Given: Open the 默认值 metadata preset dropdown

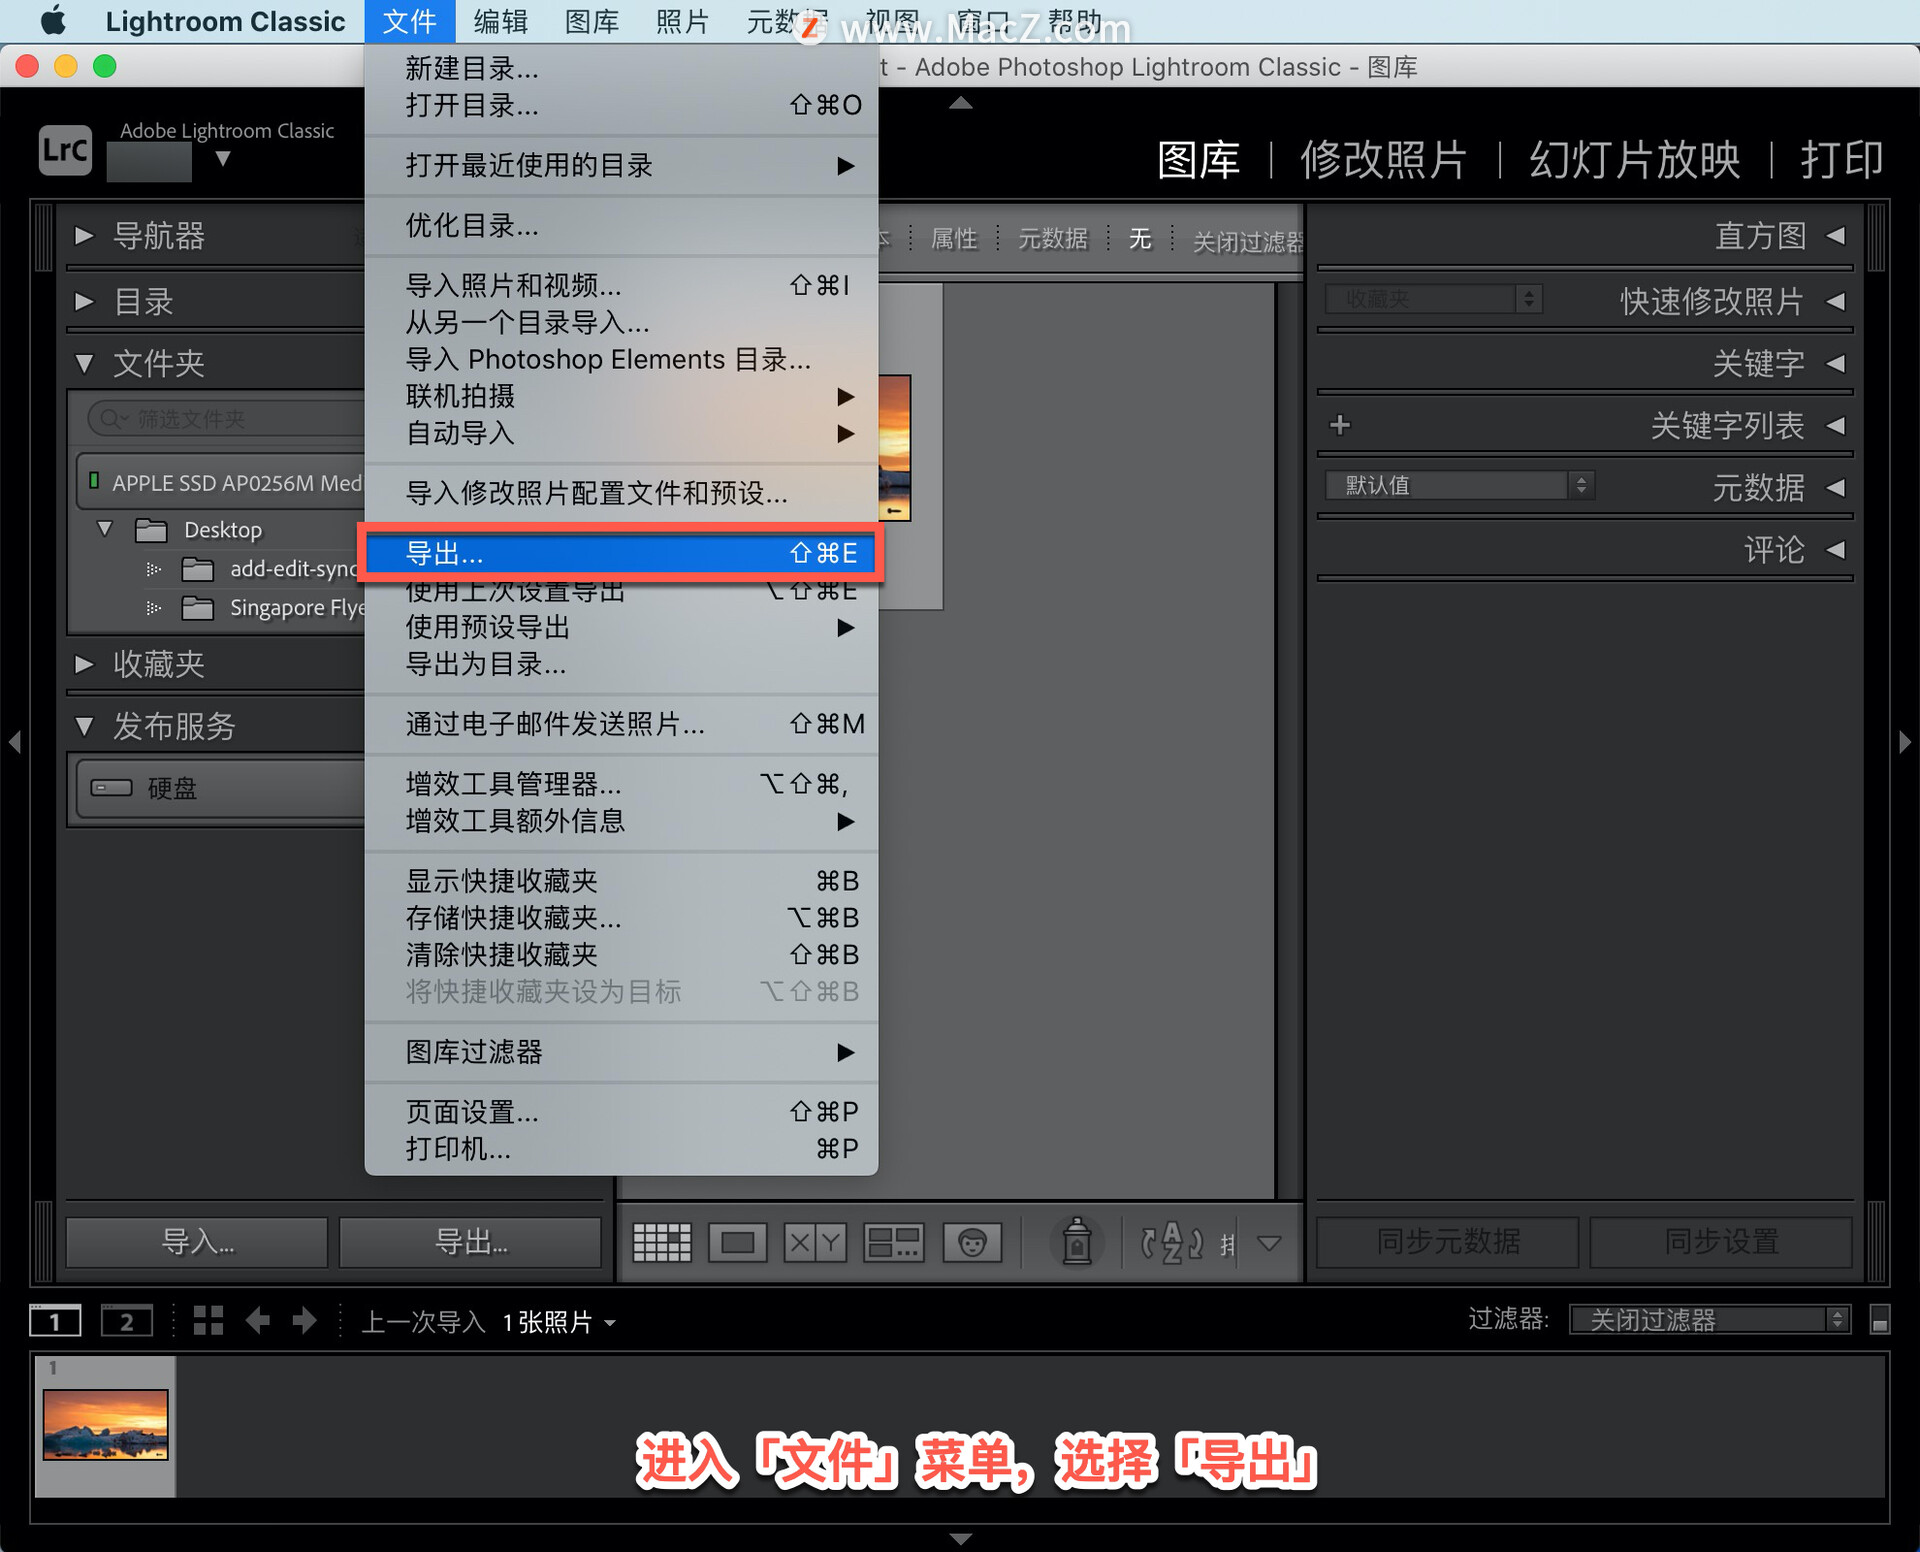Looking at the screenshot, I should (1459, 485).
